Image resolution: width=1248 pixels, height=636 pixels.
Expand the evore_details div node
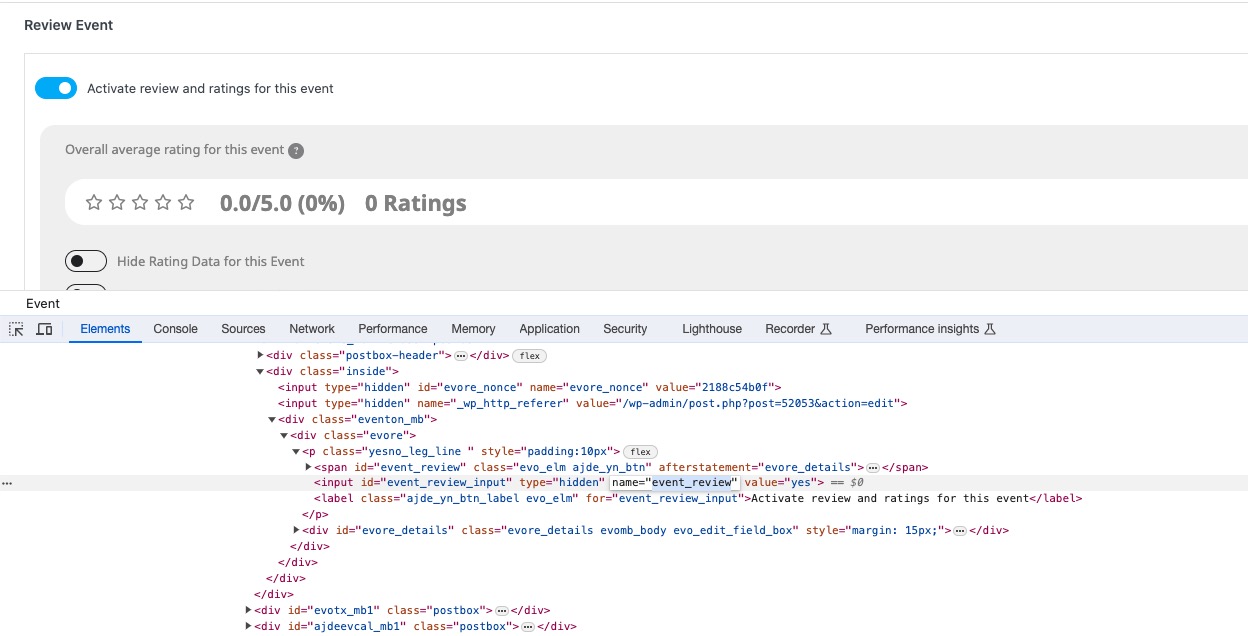coord(297,530)
